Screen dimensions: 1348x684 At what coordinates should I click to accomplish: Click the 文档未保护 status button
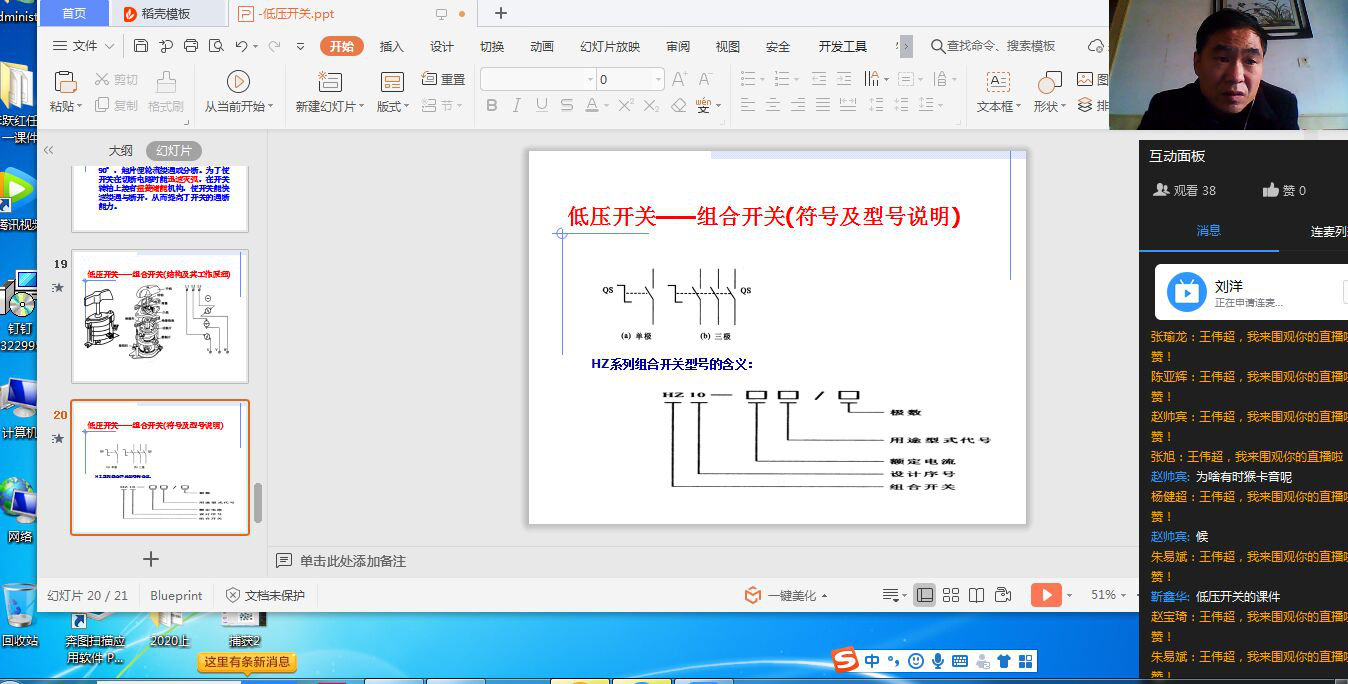click(265, 595)
